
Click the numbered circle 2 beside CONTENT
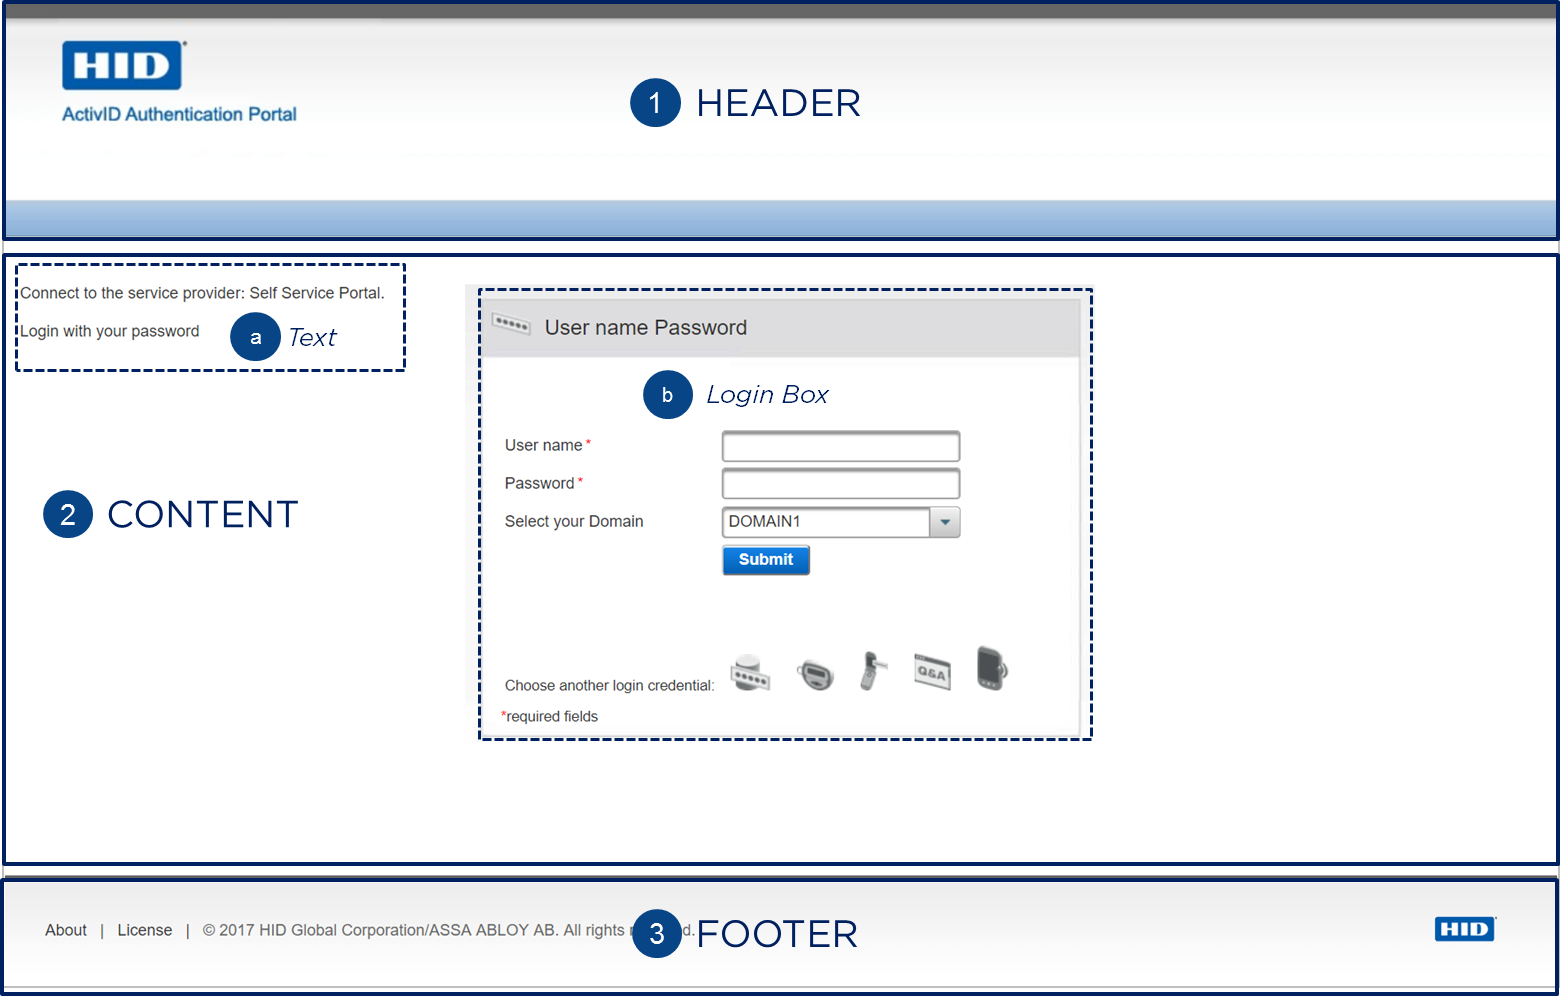pos(68,514)
